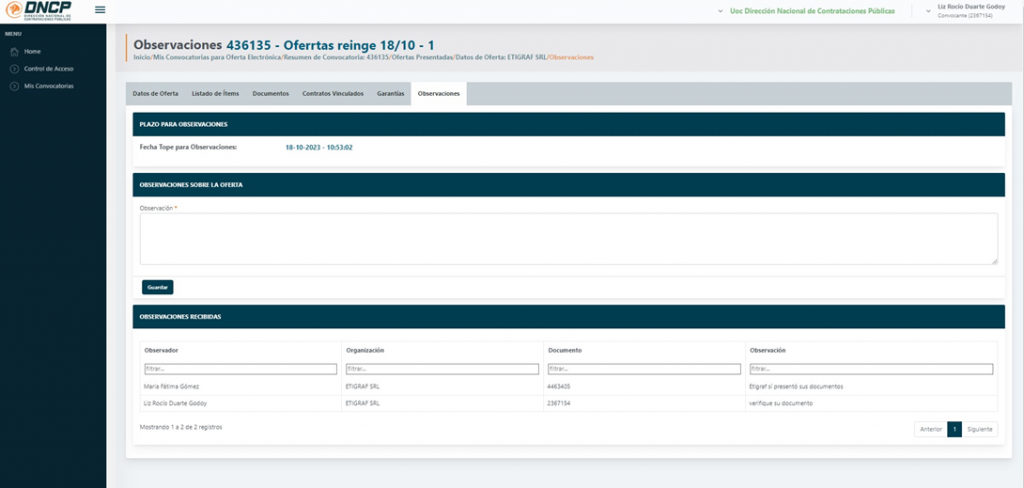Click the Anterior pagination button
Viewport: 1024px width, 488px height.
coord(931,429)
